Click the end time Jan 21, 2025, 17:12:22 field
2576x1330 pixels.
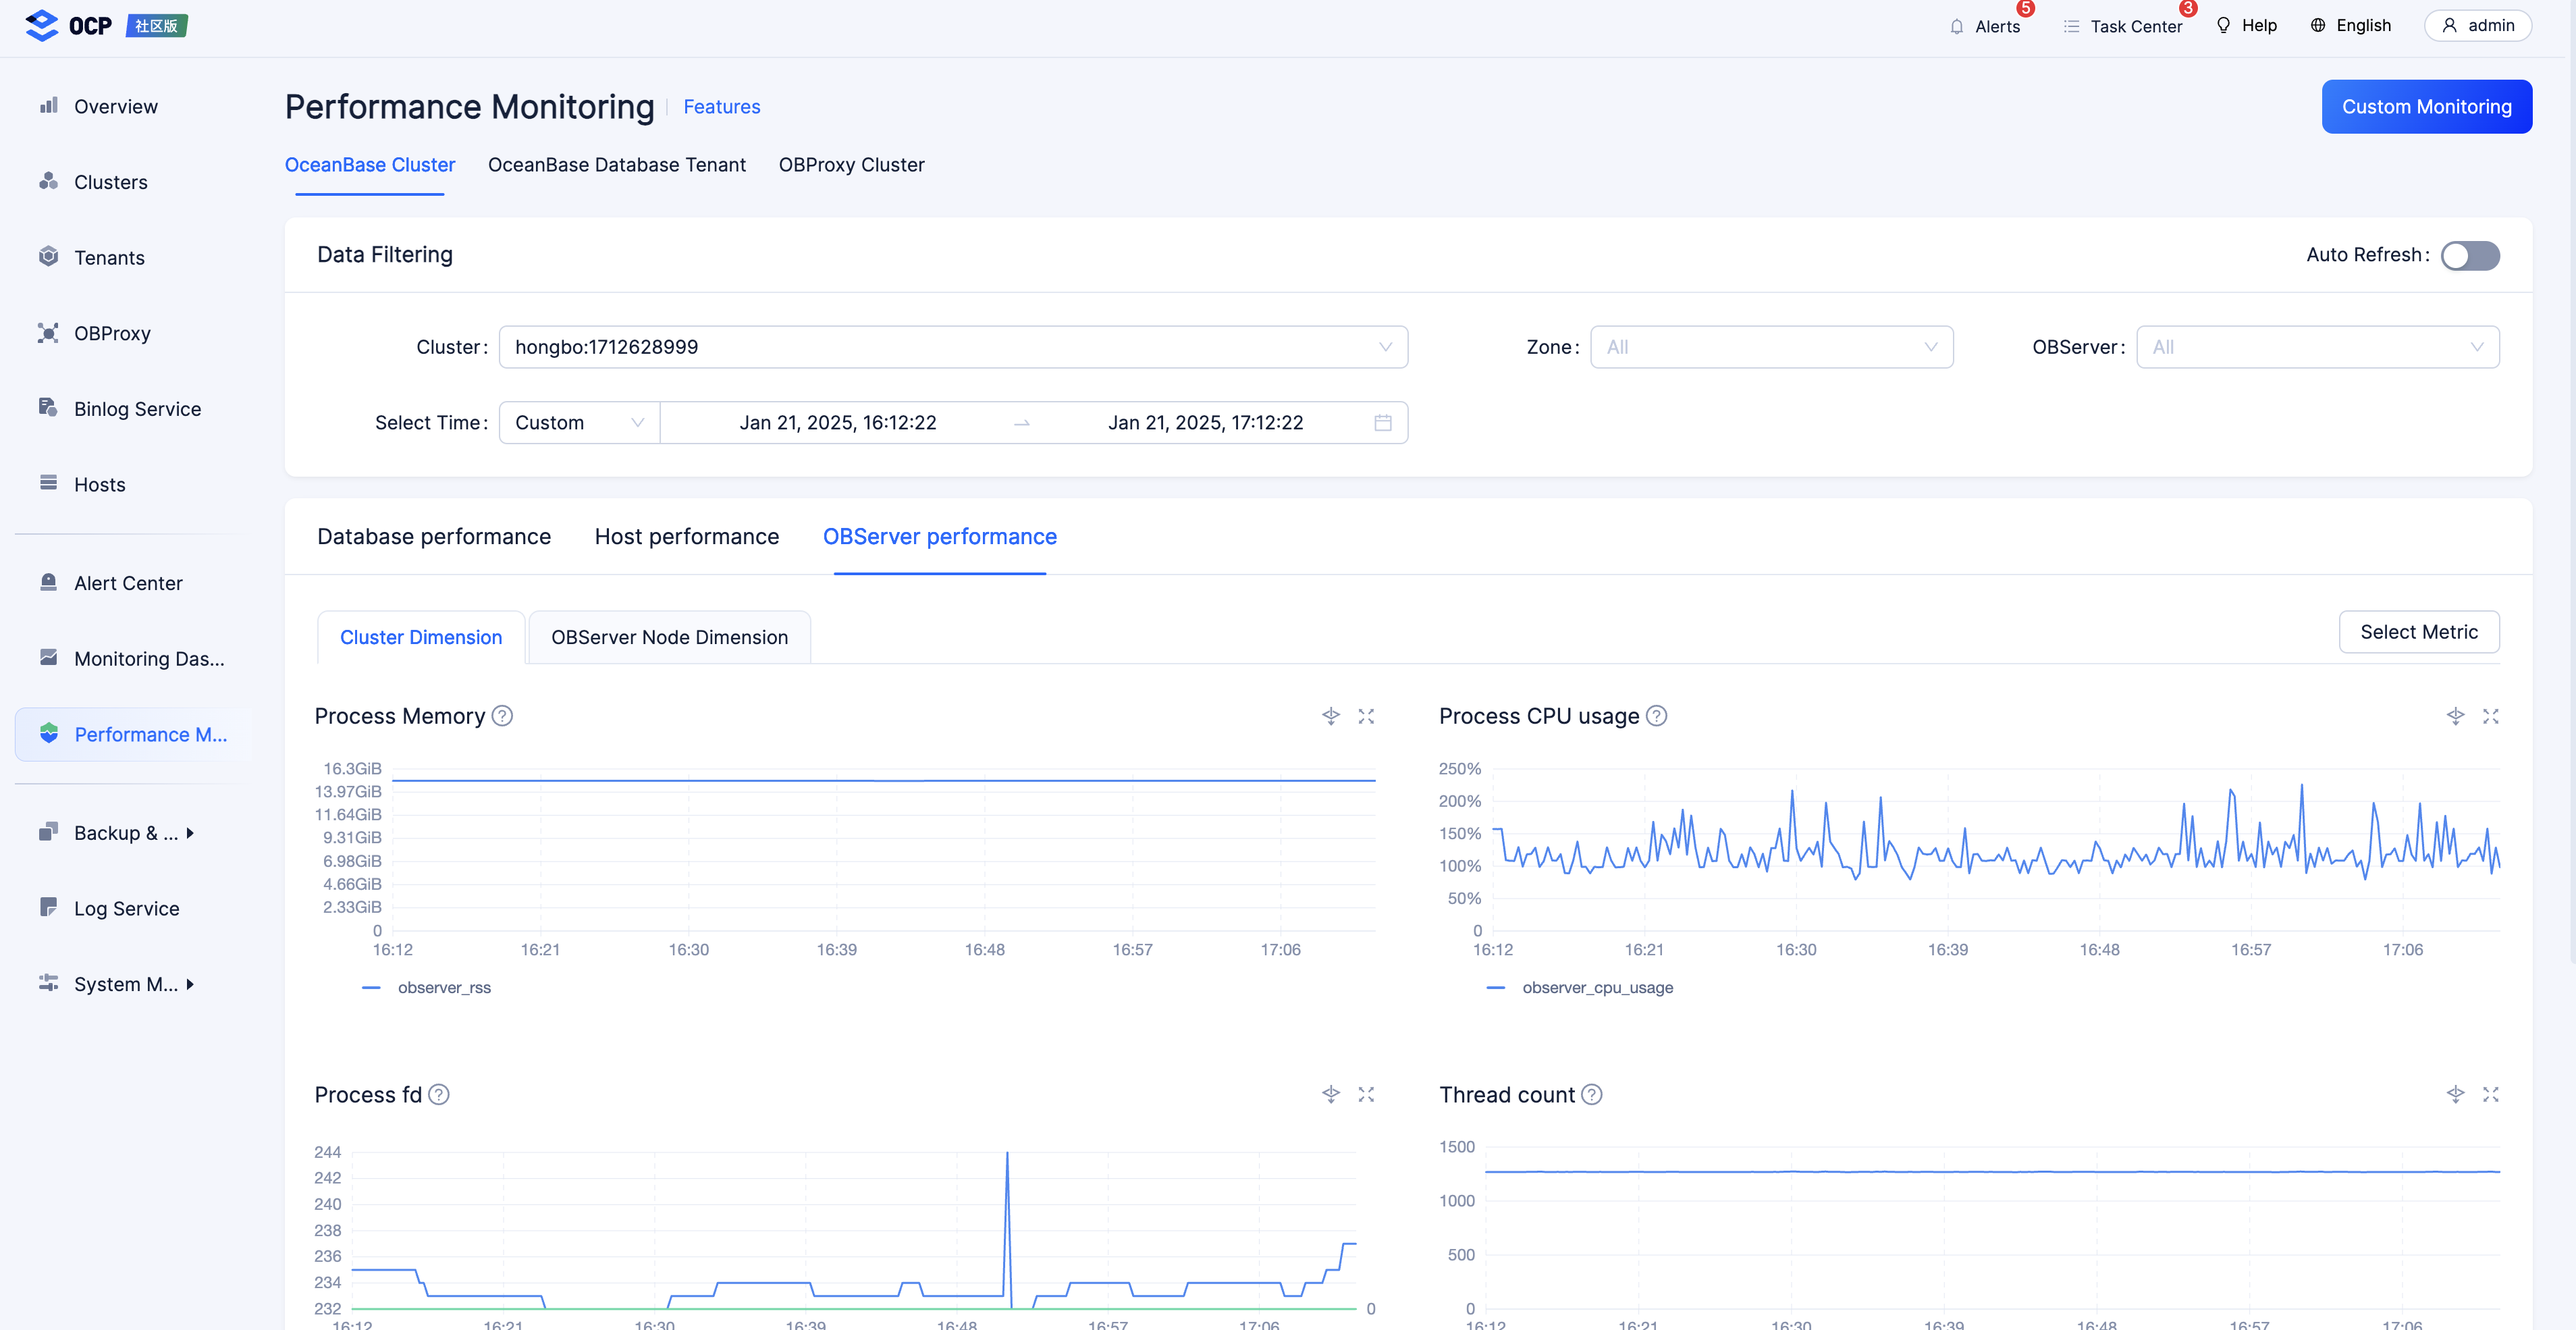(1206, 423)
